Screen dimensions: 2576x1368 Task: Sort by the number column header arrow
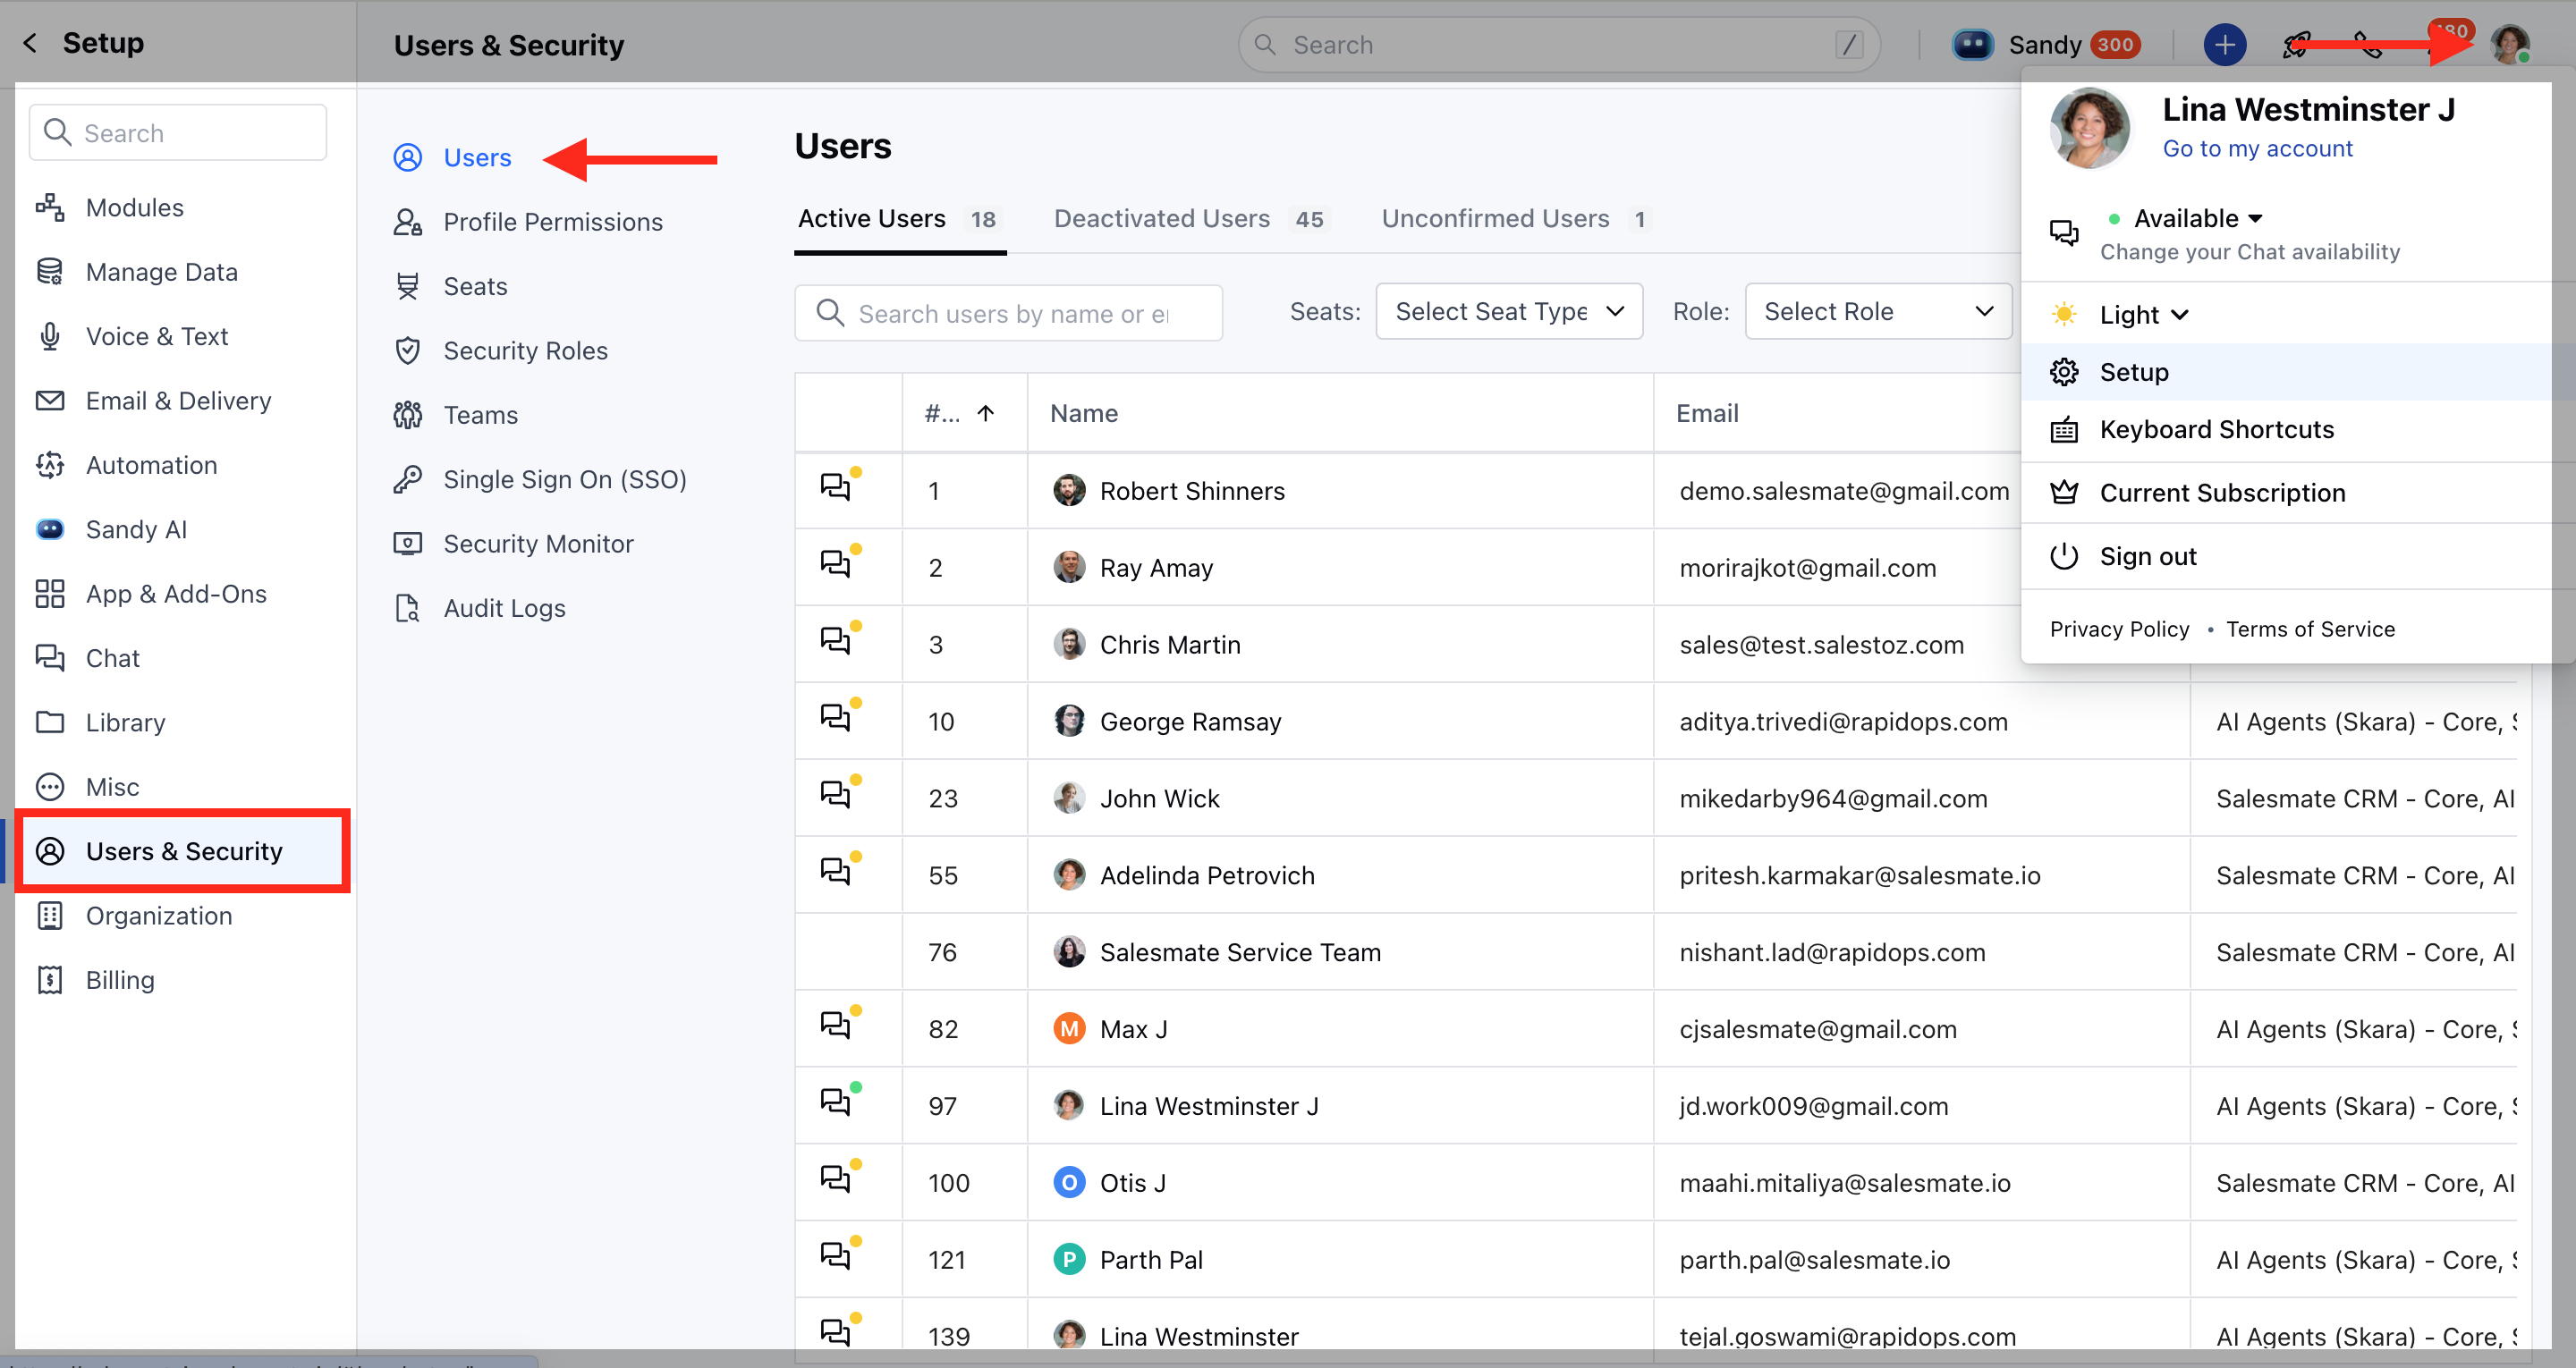point(985,414)
